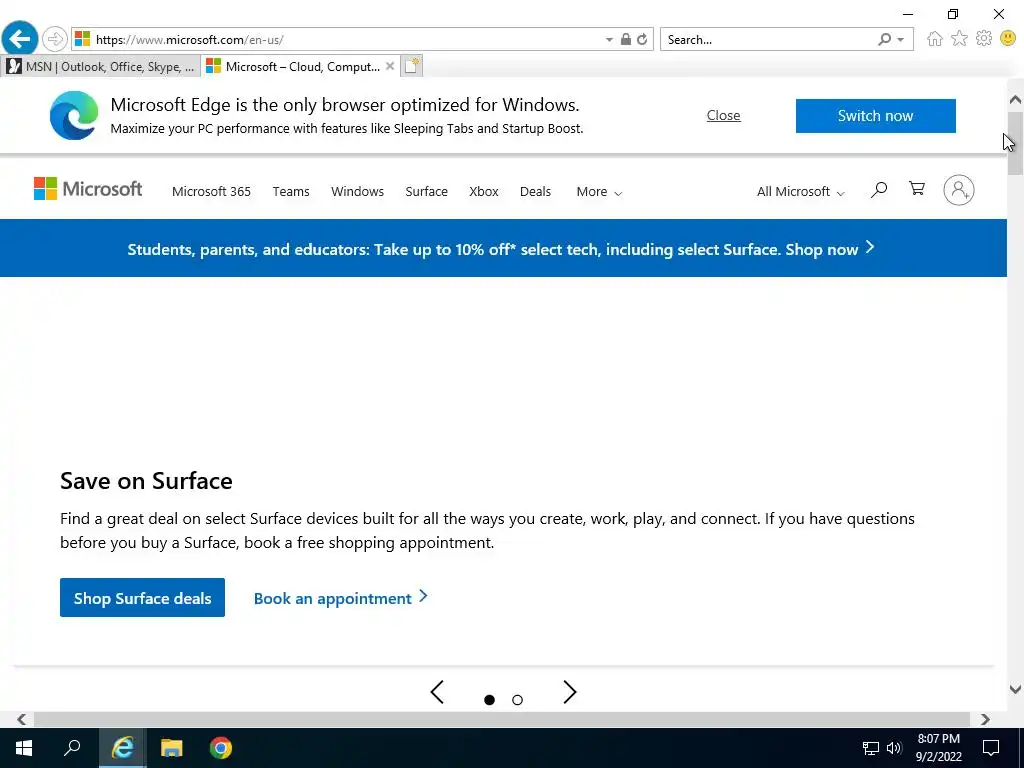Click the vertical scrollbar up arrow
The image size is (1024, 768).
tap(1015, 100)
